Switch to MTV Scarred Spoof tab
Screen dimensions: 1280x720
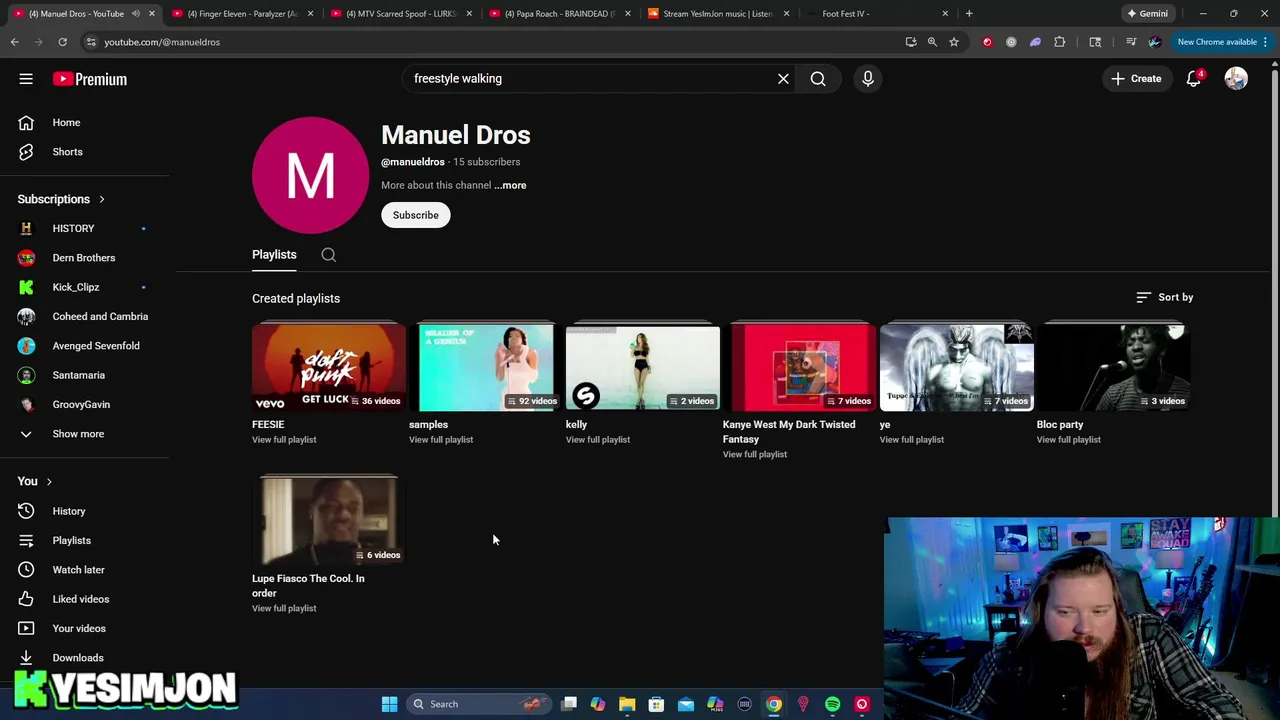[400, 14]
